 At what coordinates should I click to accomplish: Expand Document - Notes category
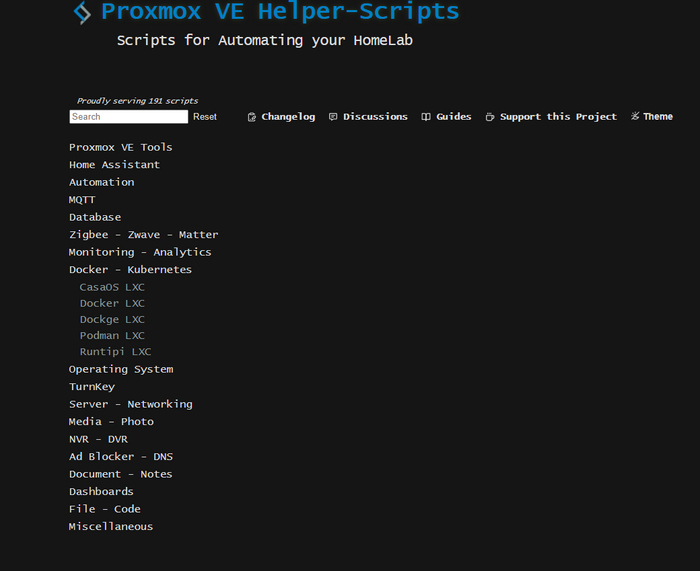[121, 474]
